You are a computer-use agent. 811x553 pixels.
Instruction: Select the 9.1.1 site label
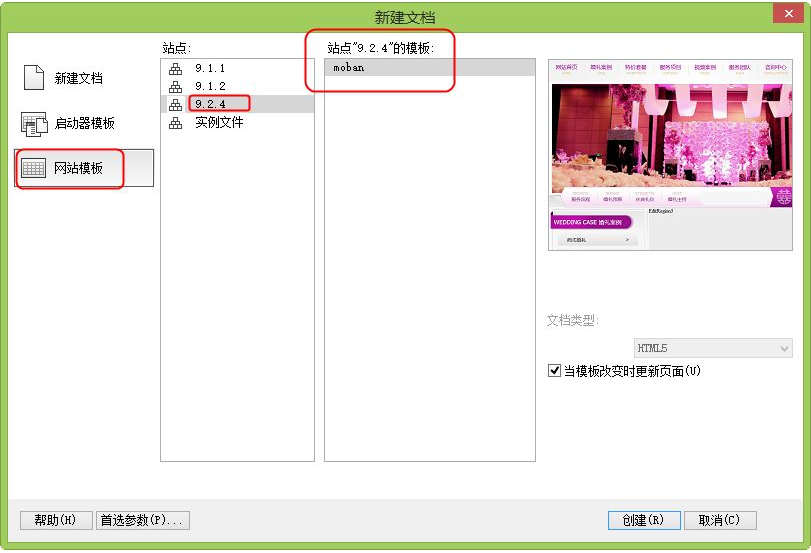tap(210, 68)
